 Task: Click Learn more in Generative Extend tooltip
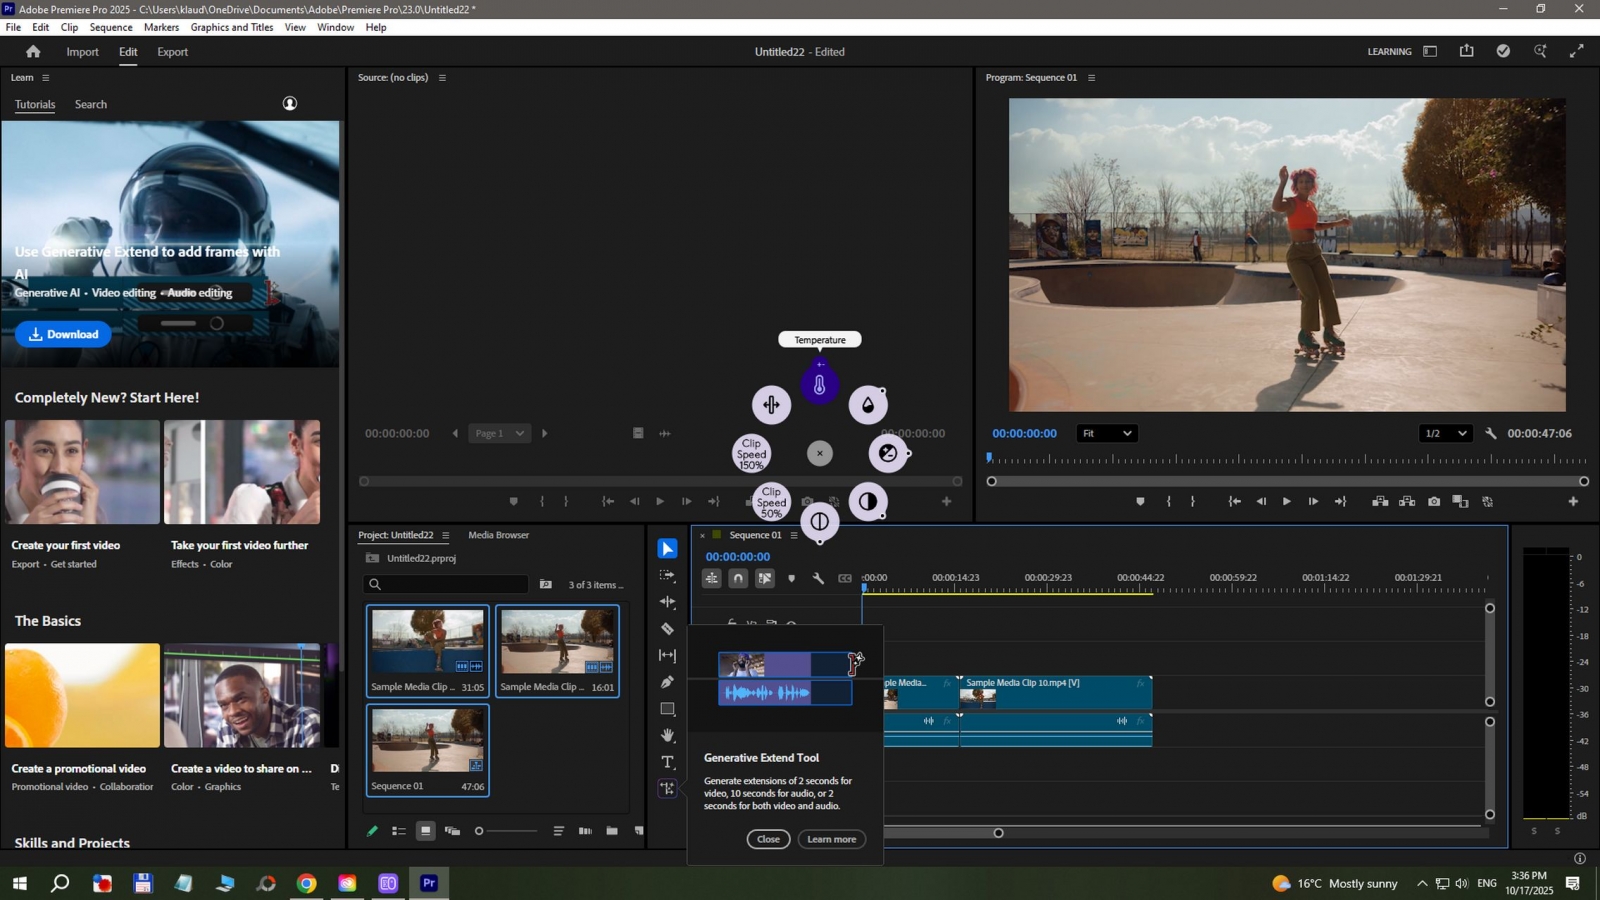point(831,839)
